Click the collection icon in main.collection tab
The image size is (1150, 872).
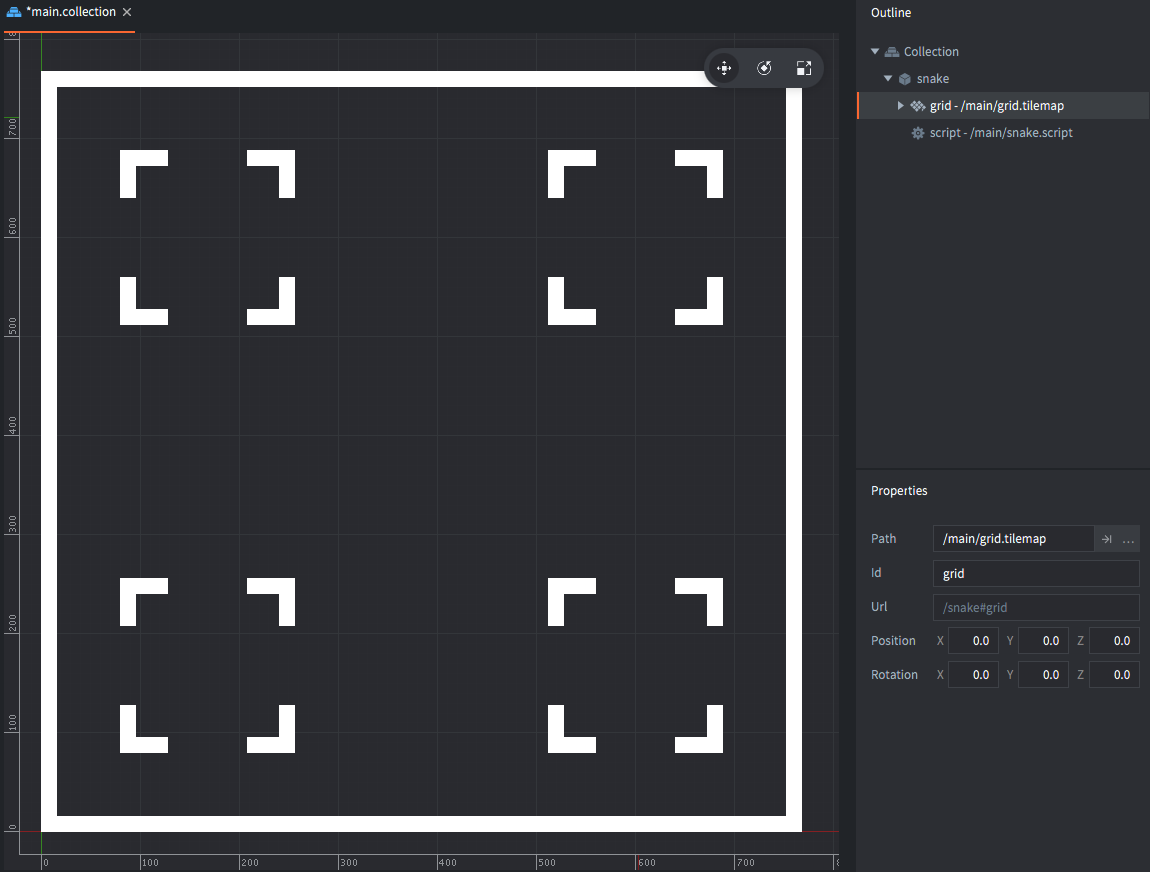(x=13, y=12)
